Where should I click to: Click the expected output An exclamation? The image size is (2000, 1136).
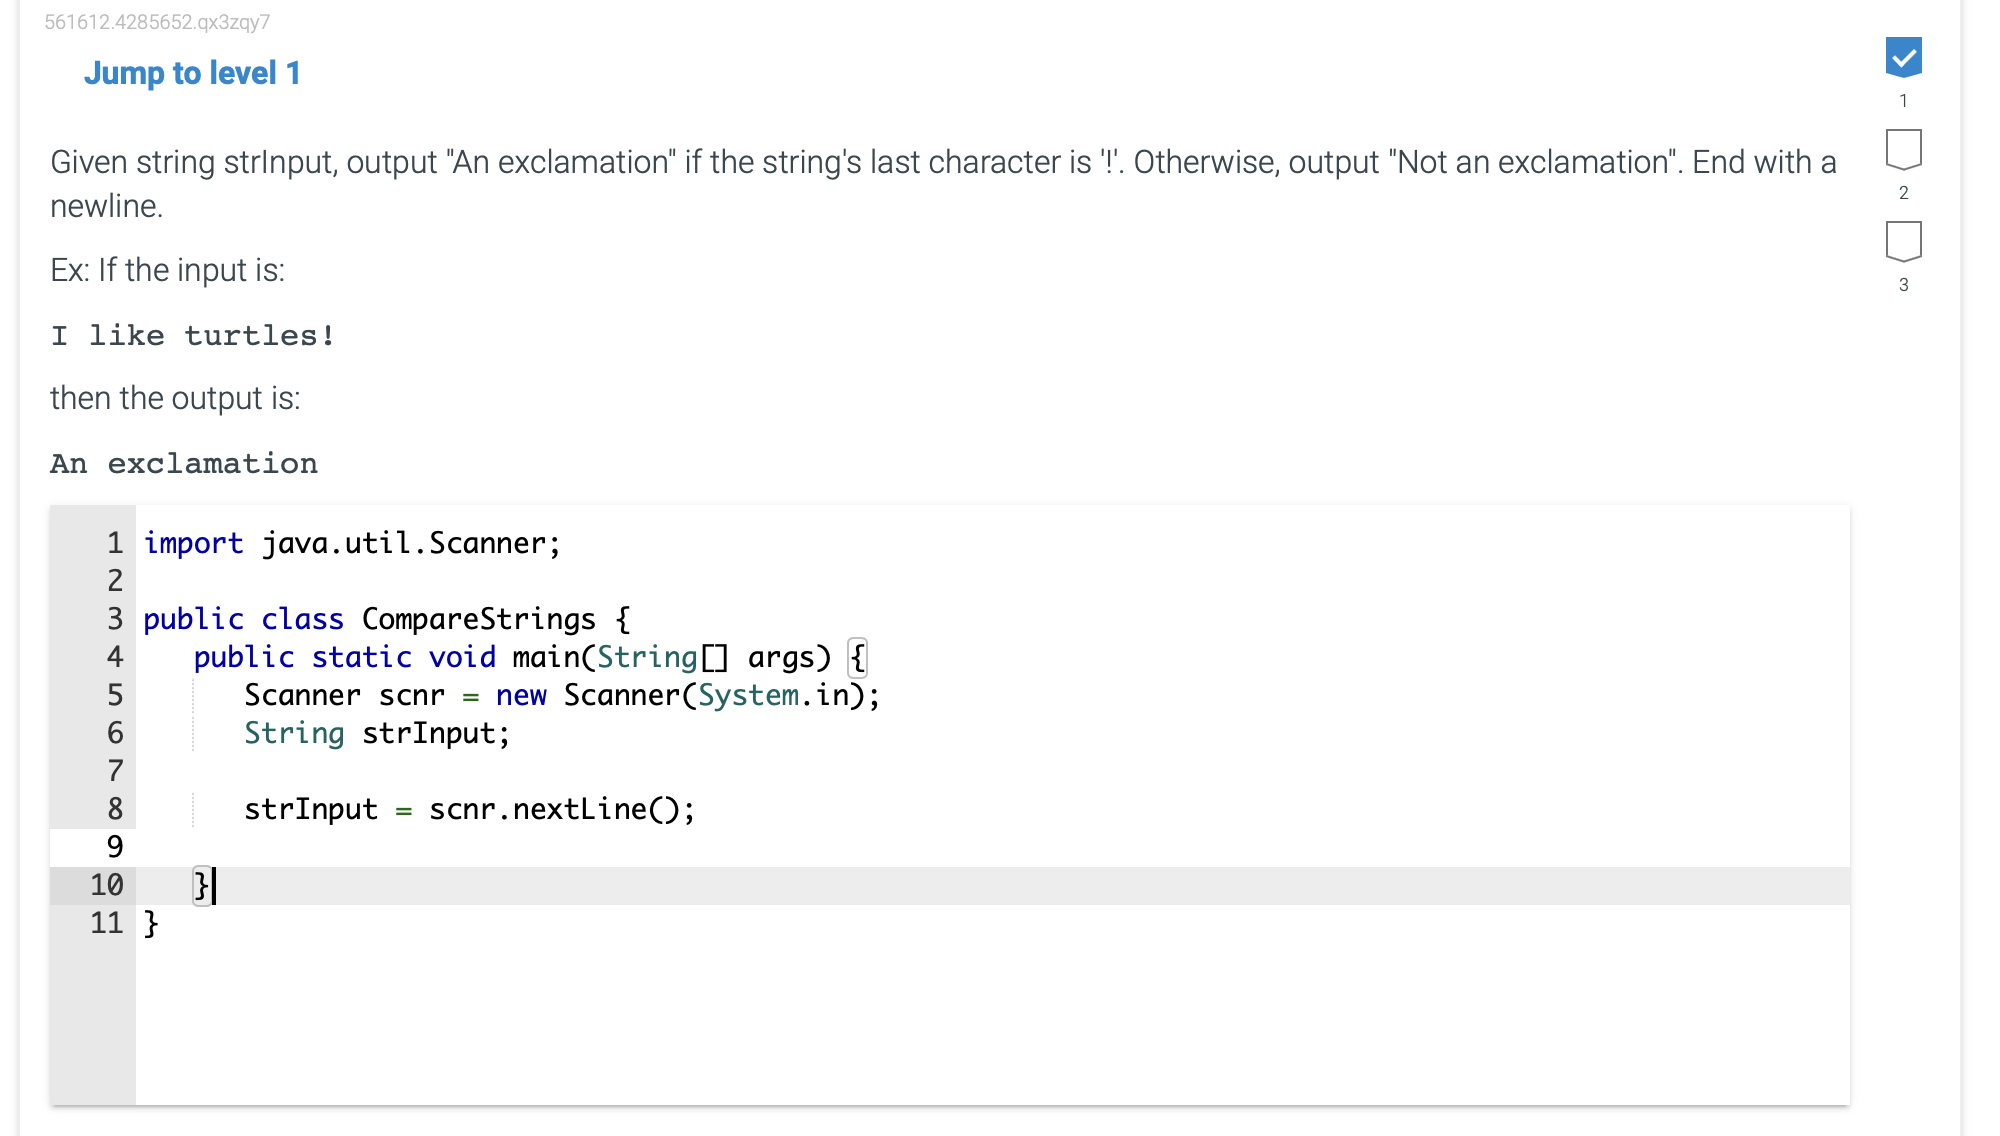tap(184, 462)
